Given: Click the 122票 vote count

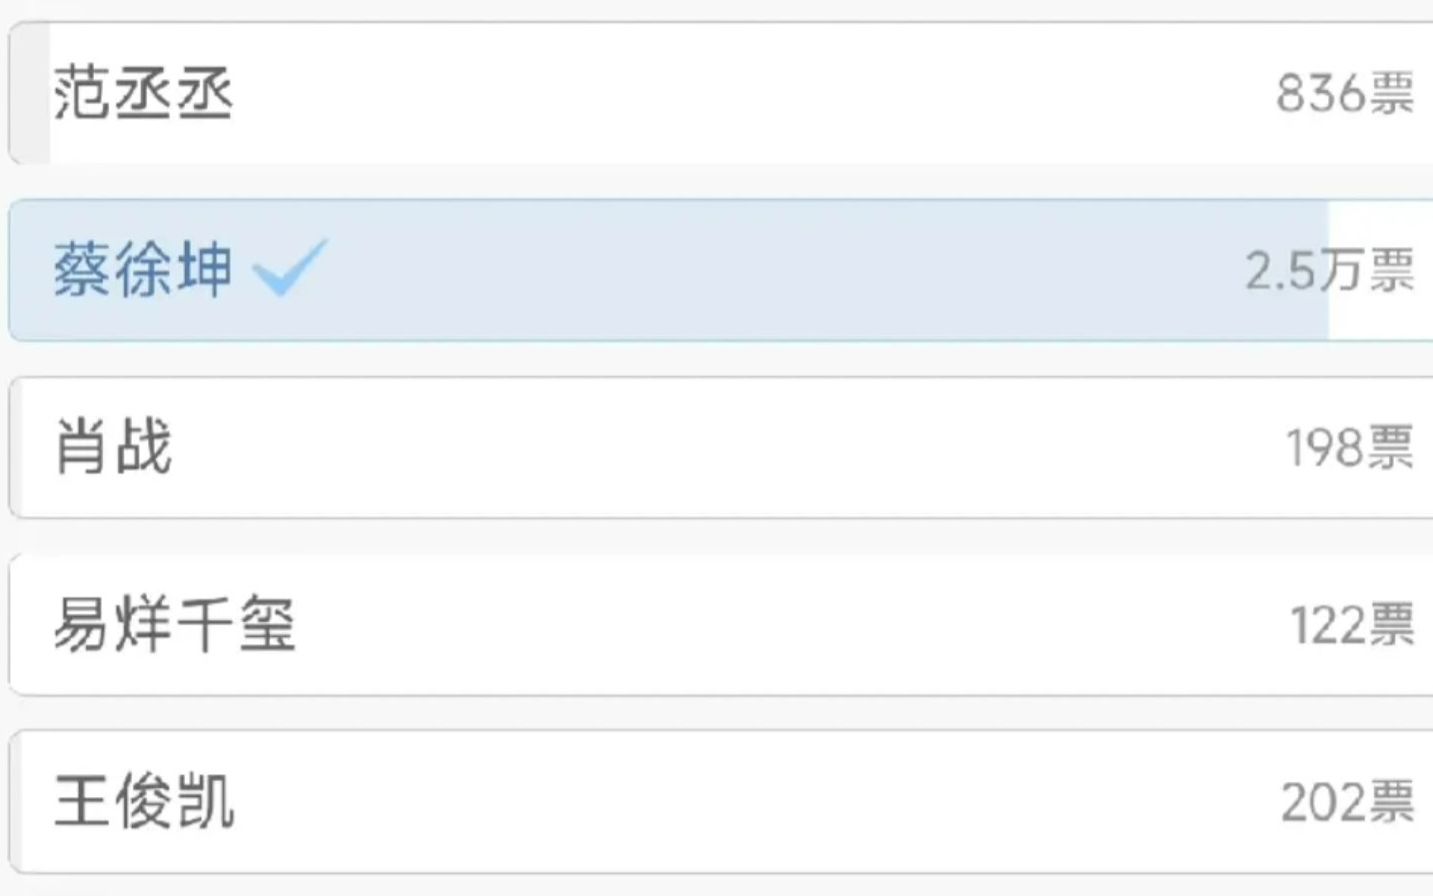Looking at the screenshot, I should coord(1351,626).
